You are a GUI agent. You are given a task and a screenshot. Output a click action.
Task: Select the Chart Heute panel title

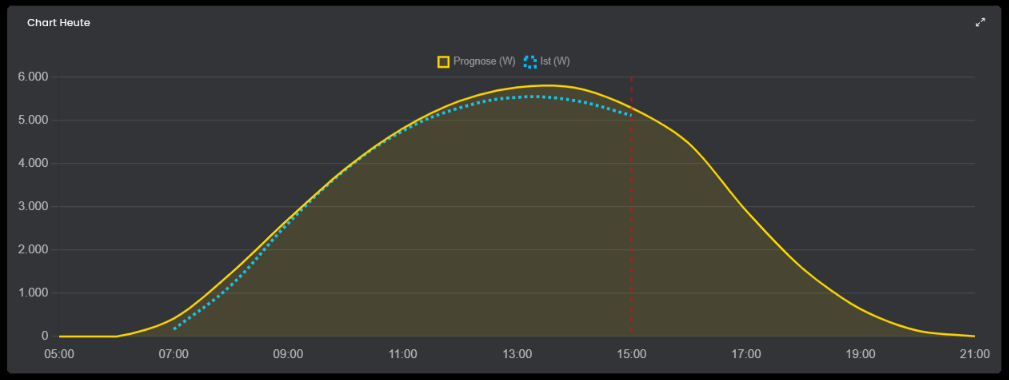coord(59,23)
